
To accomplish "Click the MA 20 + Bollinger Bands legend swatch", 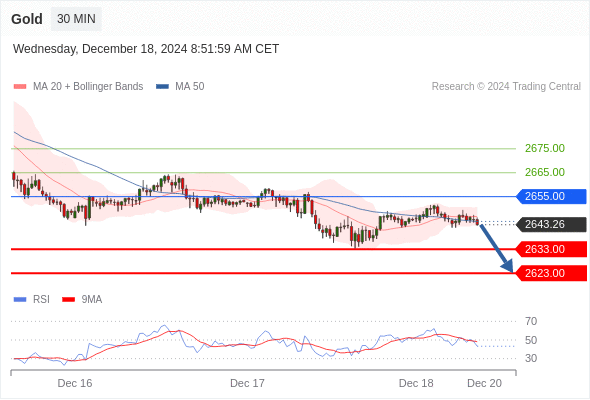I will pyautogui.click(x=20, y=87).
